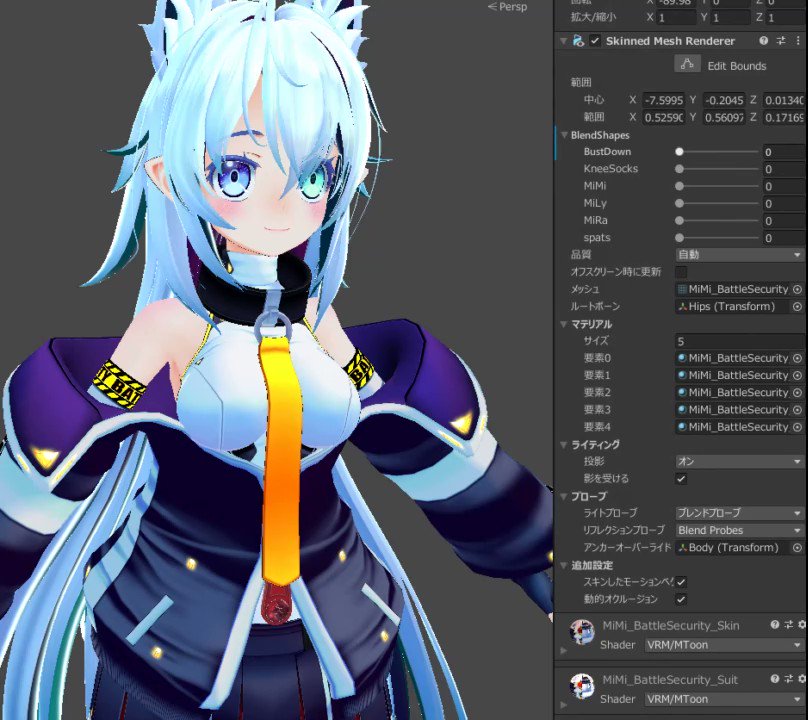Open object picker for 要素1 material
The width and height of the screenshot is (808, 720).
coord(797,375)
